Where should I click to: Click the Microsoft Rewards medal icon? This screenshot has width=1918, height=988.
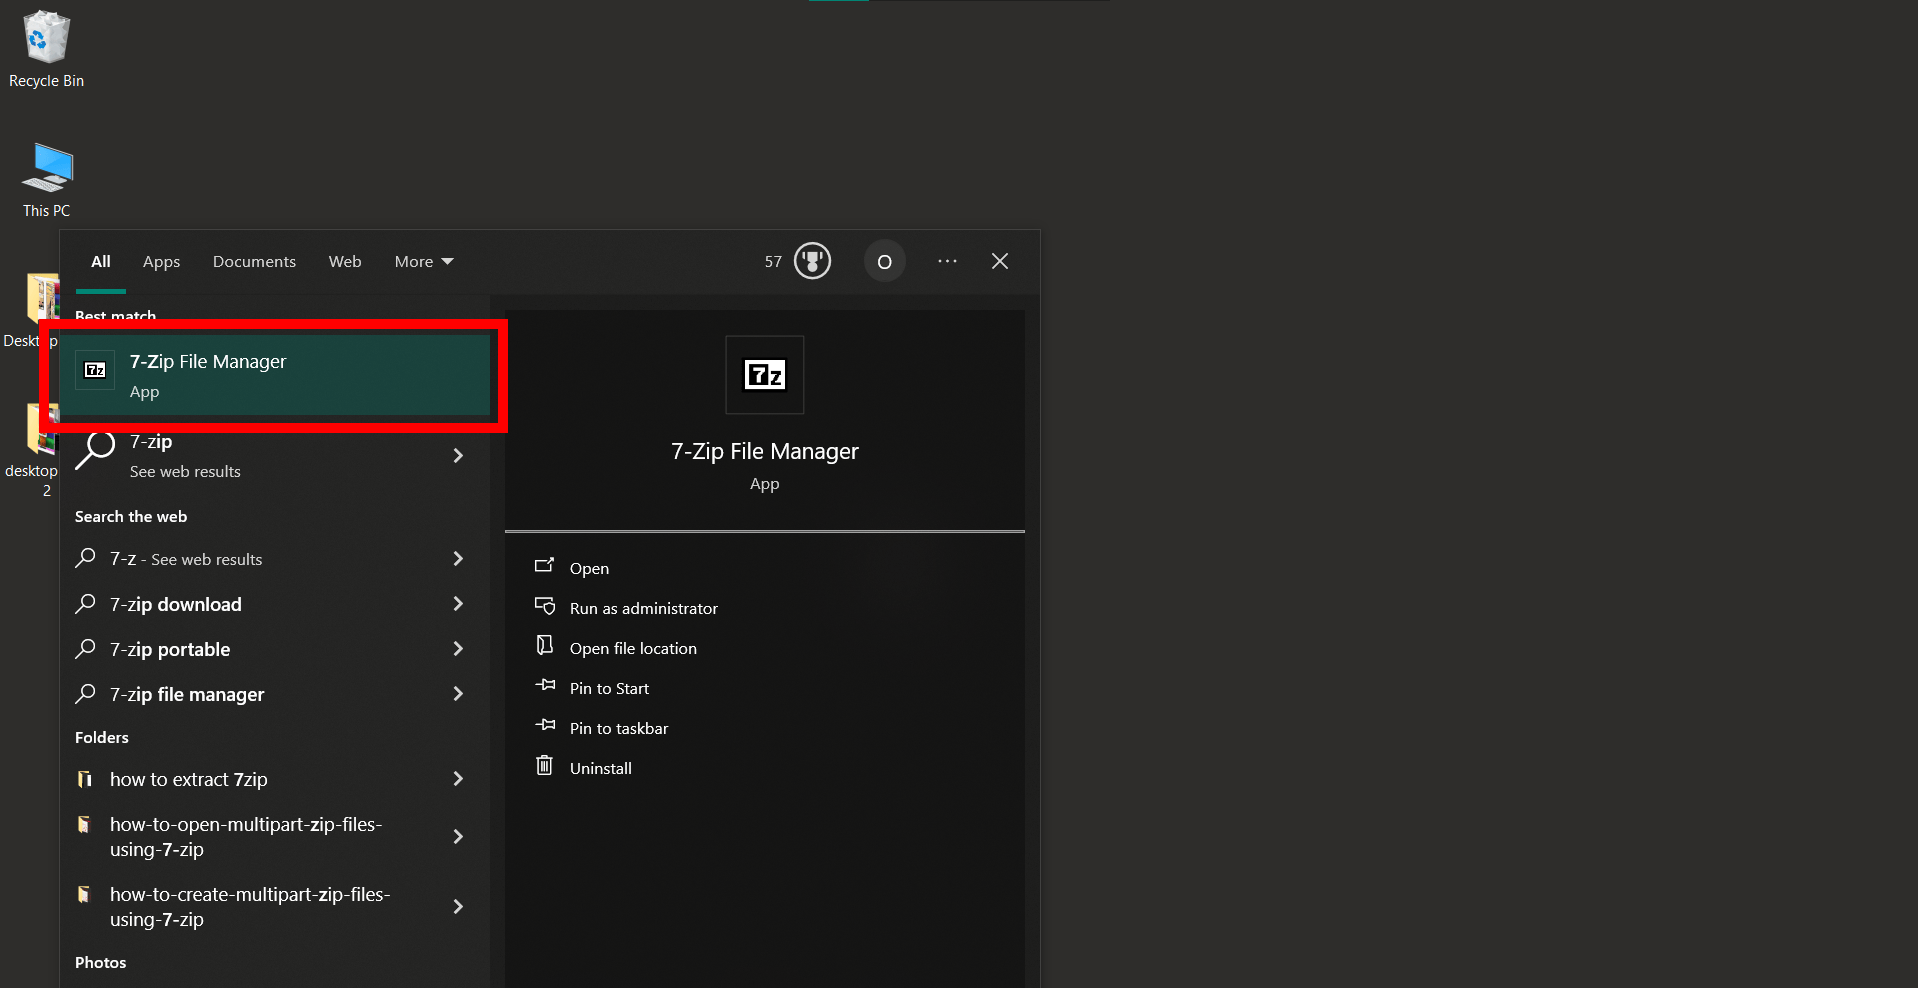811,261
